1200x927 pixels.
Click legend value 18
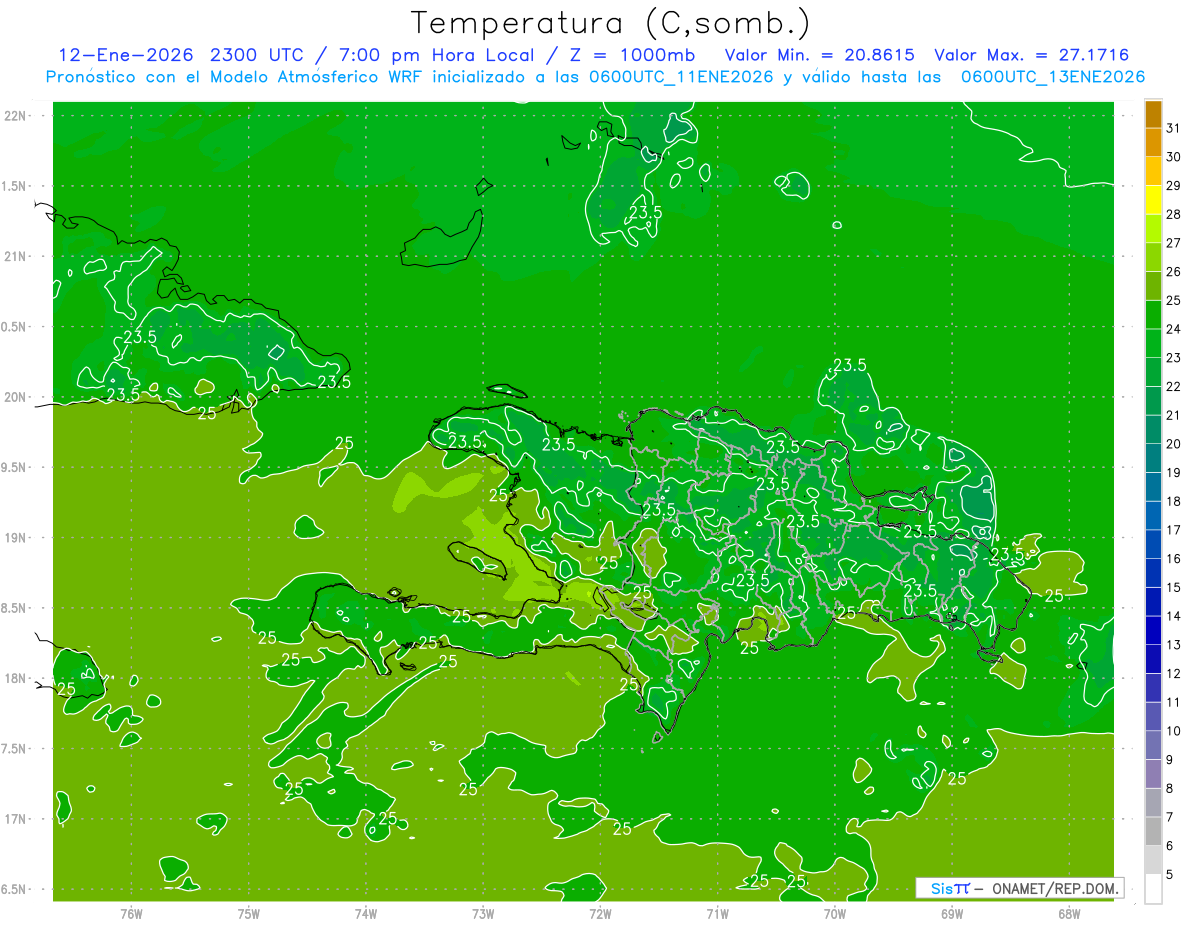coord(1174,501)
